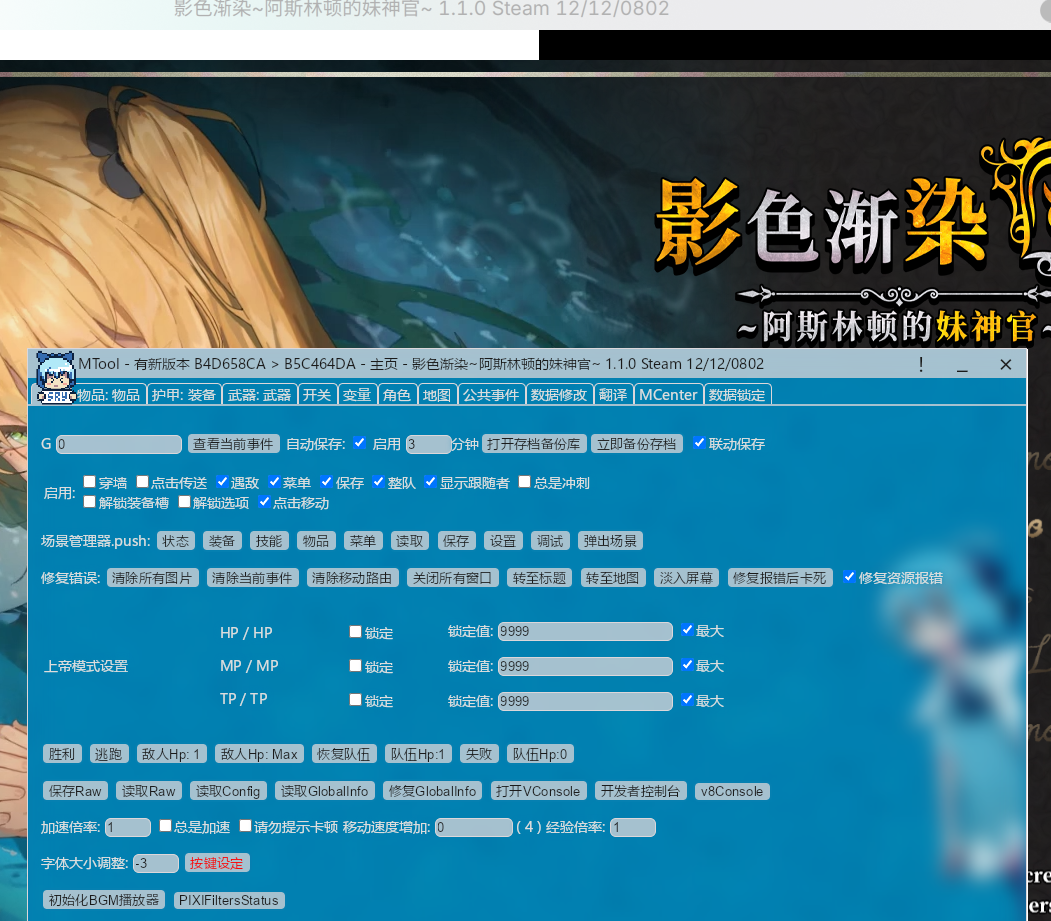Click the 敌人Hp: Max button
Image resolution: width=1051 pixels, height=921 pixels.
click(258, 753)
